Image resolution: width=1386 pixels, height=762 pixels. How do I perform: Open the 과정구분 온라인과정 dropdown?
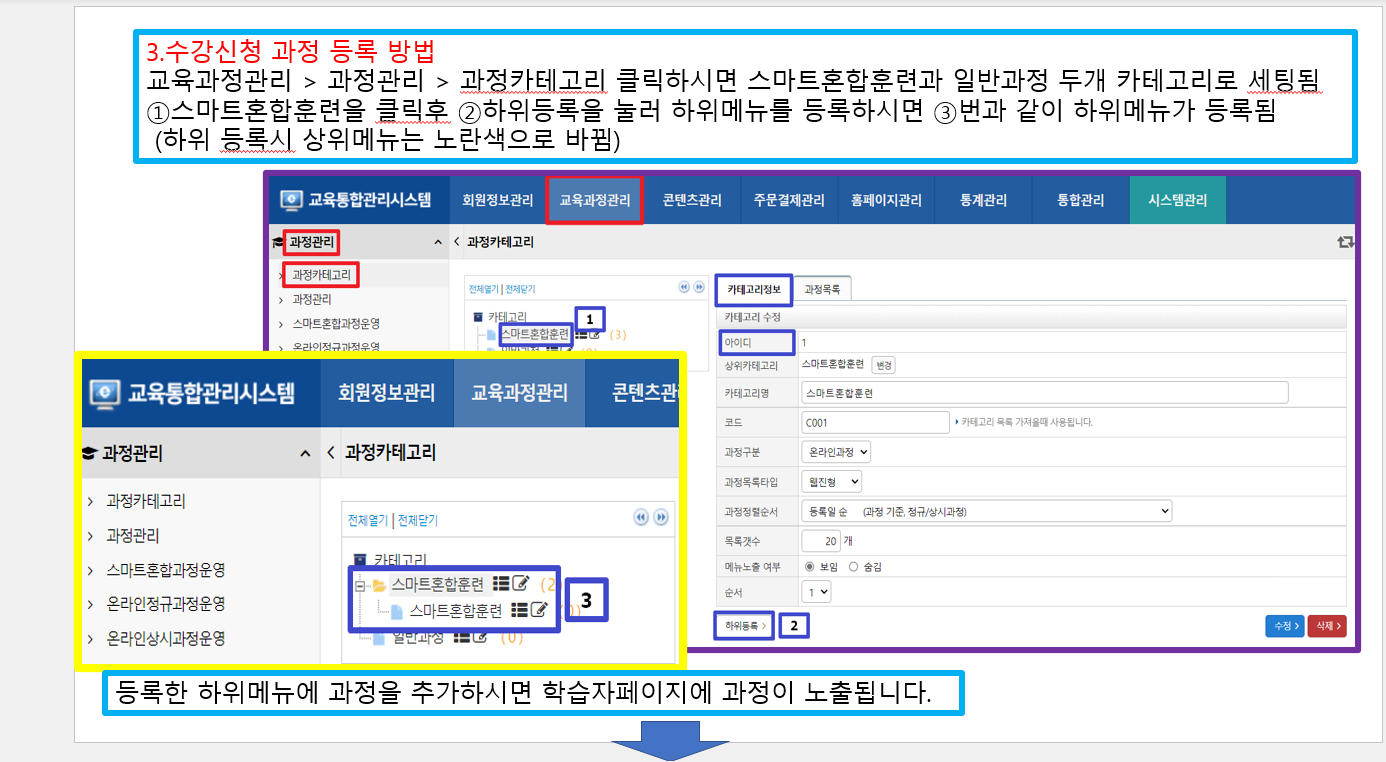836,452
